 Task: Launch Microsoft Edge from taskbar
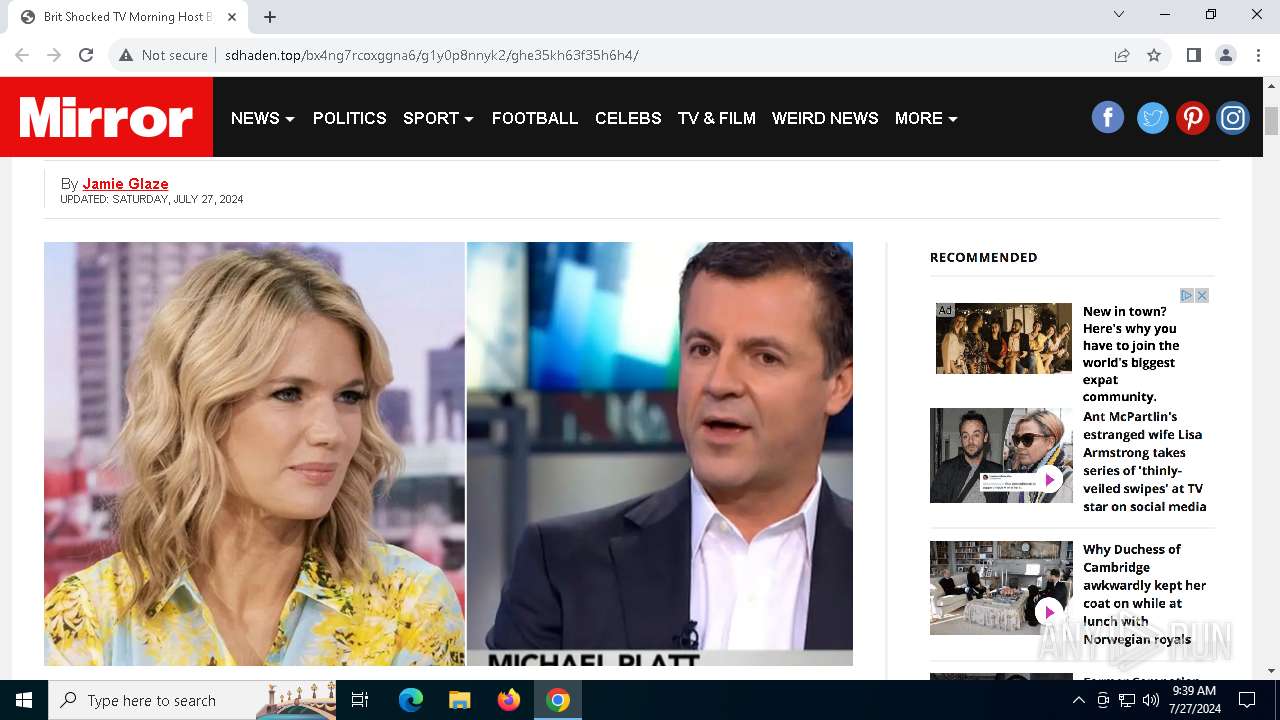[x=411, y=700]
